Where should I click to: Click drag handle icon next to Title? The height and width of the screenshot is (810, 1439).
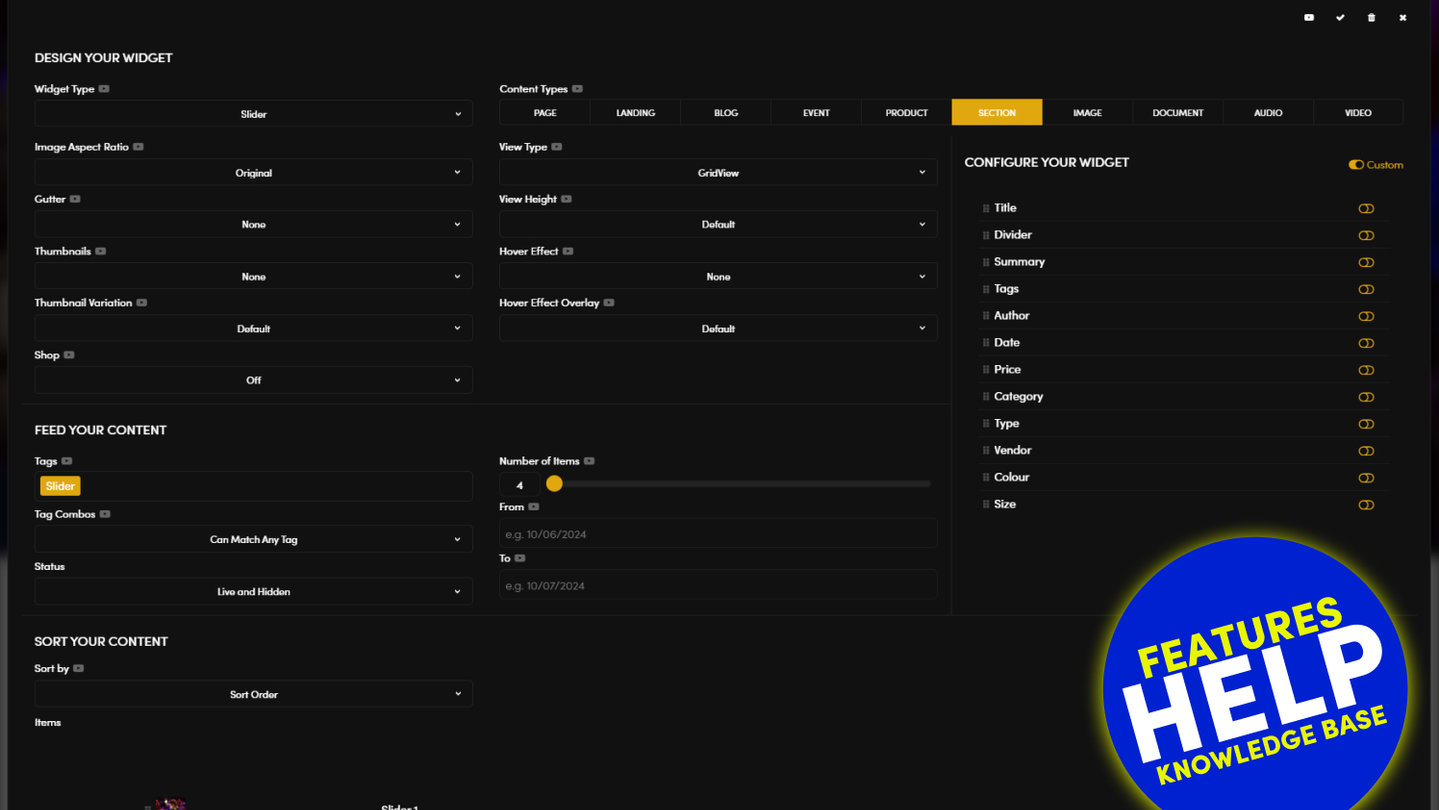986,209
